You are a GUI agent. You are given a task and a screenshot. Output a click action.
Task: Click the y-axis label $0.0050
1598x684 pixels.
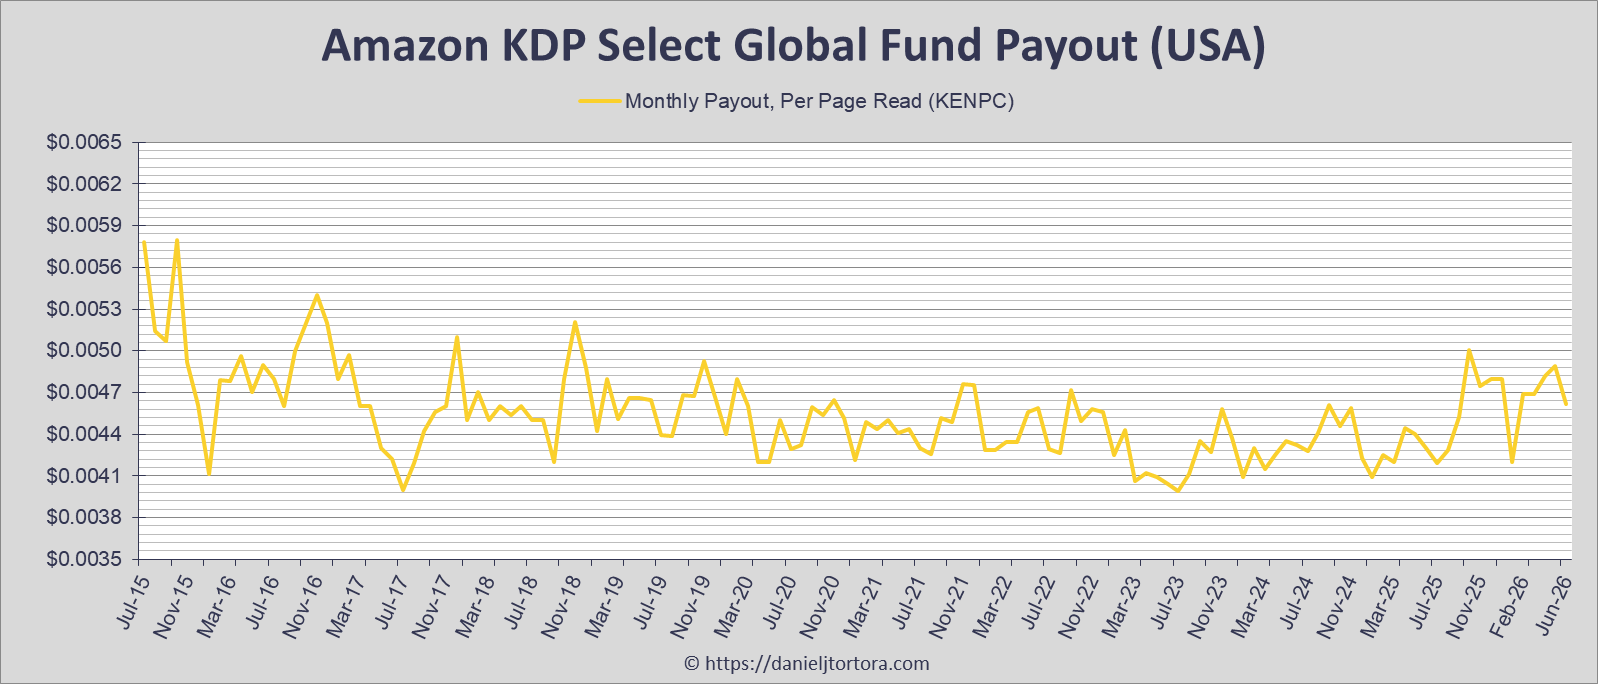(x=84, y=351)
